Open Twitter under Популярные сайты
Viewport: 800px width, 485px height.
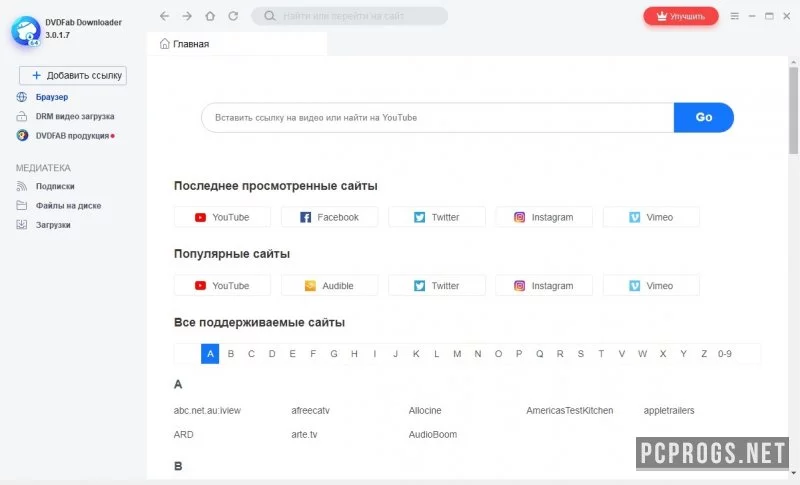[x=437, y=286]
